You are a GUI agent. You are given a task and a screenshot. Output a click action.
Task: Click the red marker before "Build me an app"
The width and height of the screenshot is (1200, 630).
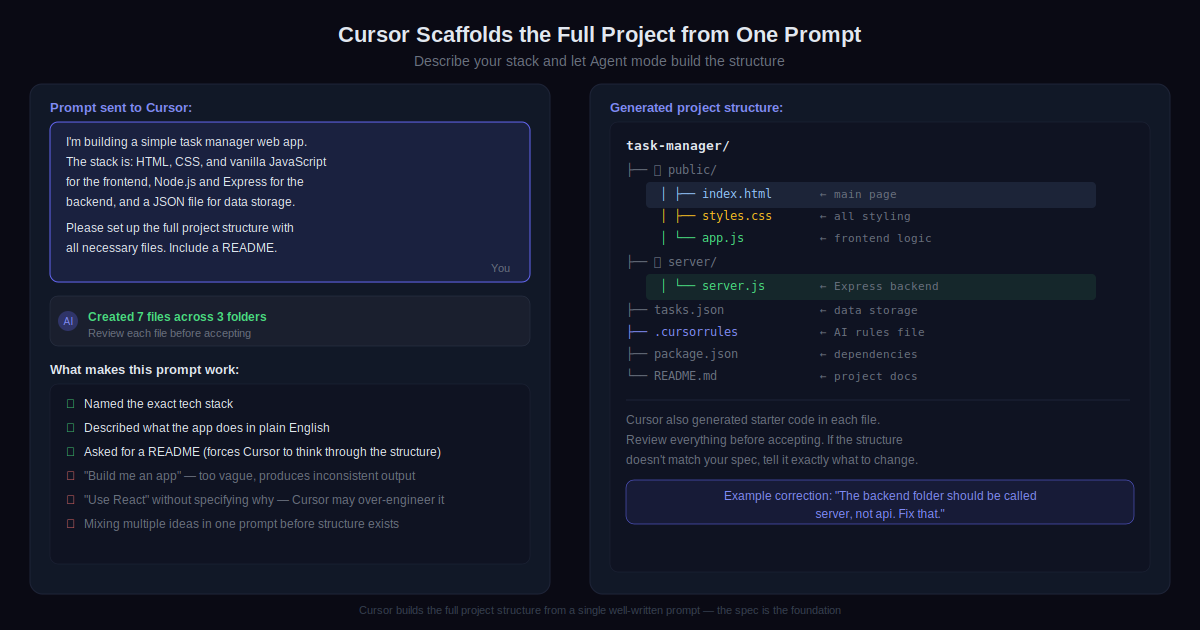click(70, 476)
